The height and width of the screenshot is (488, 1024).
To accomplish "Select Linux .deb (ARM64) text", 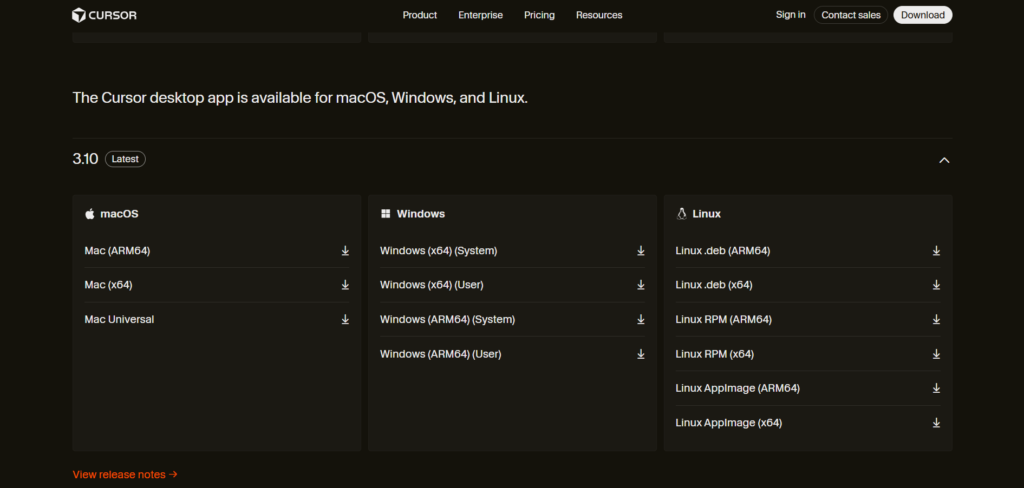I will click(x=723, y=251).
